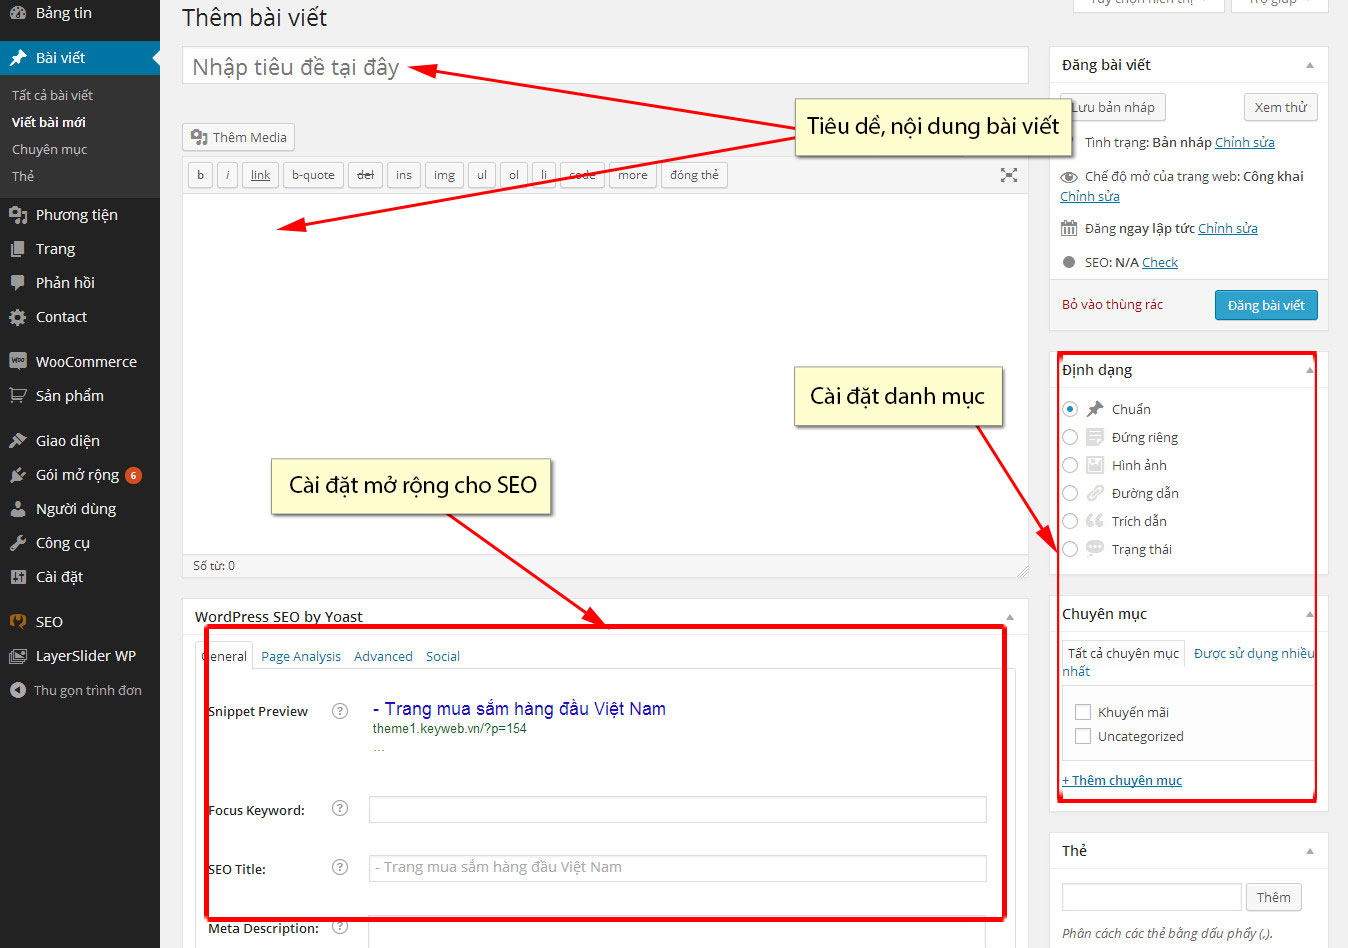Tick the Khuyến mãi category checkbox

coord(1082,712)
